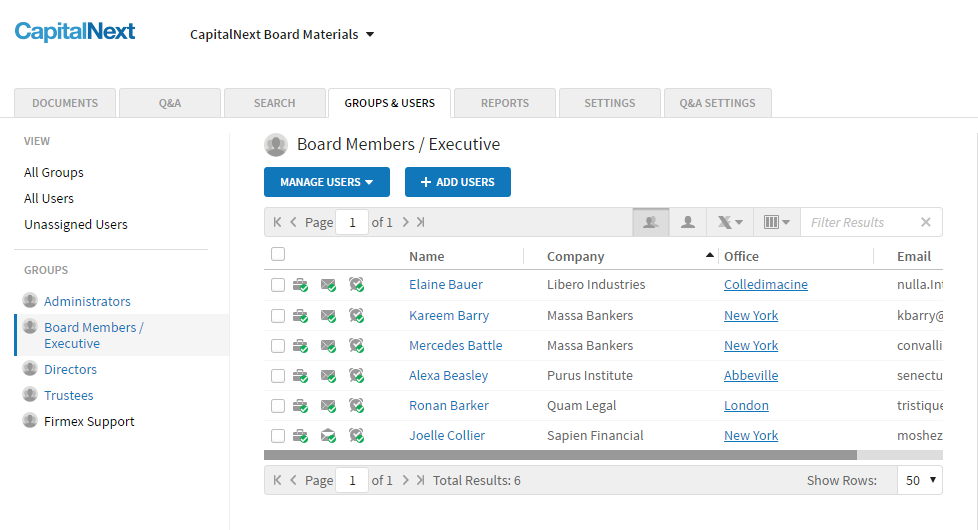Switch to single user view icon

tap(688, 222)
